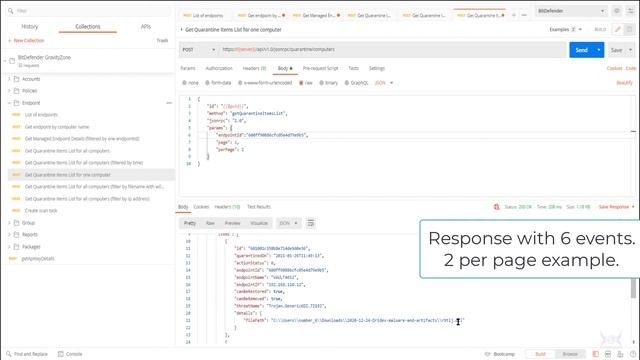The width and height of the screenshot is (640, 360).
Task: Click the Beautify link
Action: pyautogui.click(x=624, y=83)
